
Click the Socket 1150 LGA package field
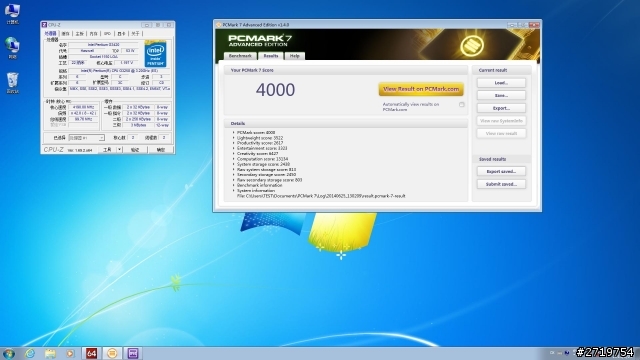click(x=103, y=57)
